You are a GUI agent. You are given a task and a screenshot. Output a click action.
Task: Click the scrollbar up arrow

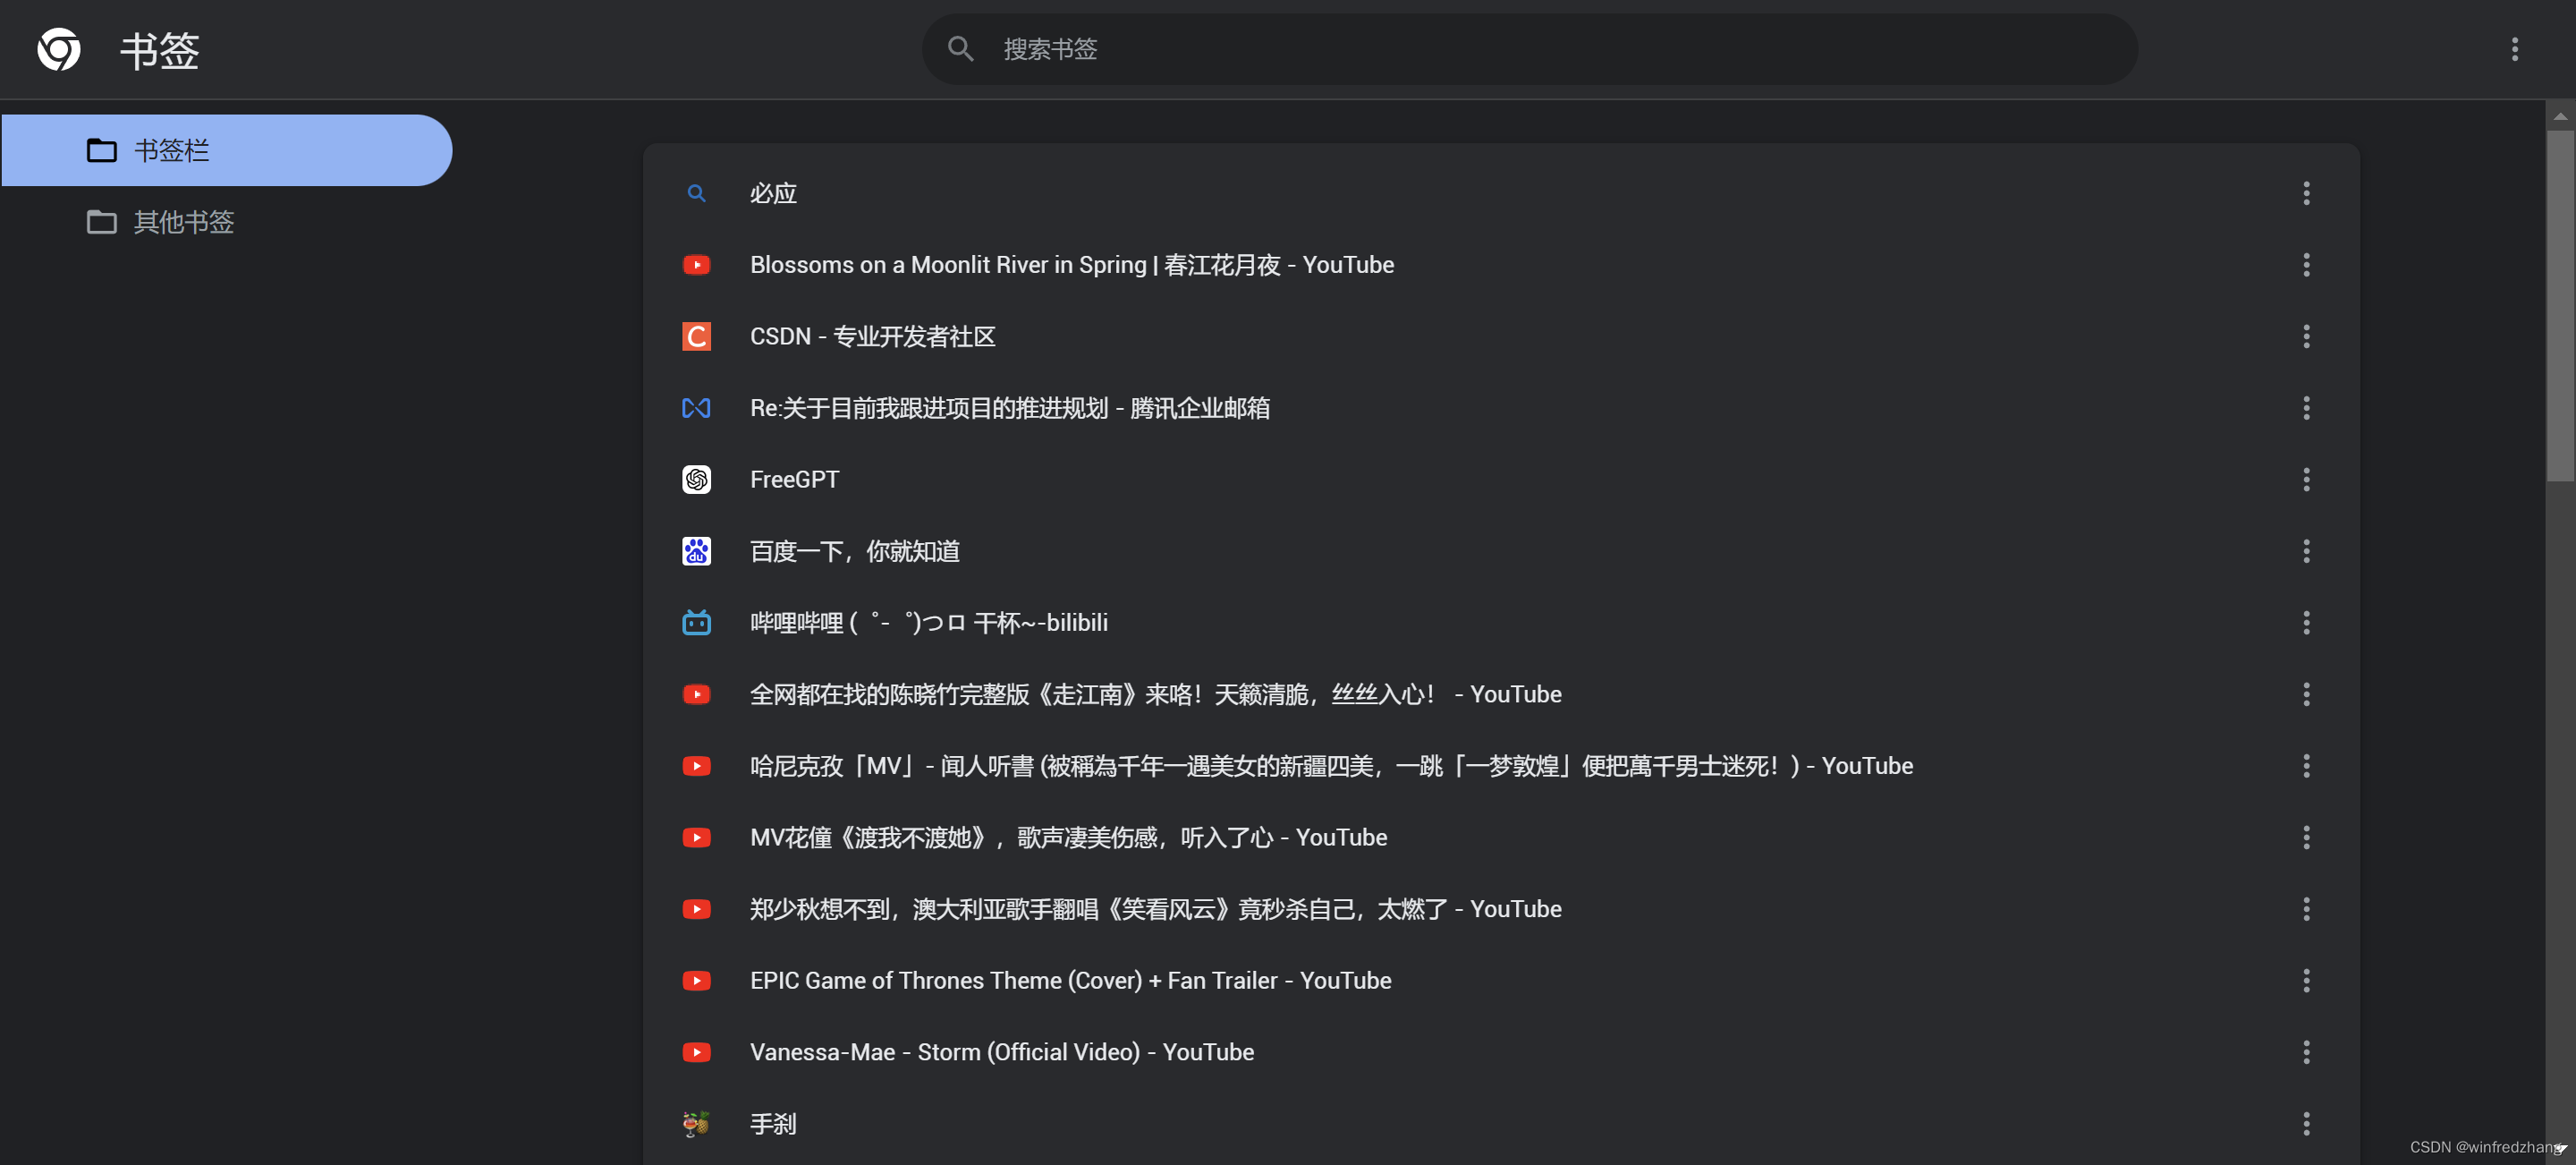coord(2560,116)
